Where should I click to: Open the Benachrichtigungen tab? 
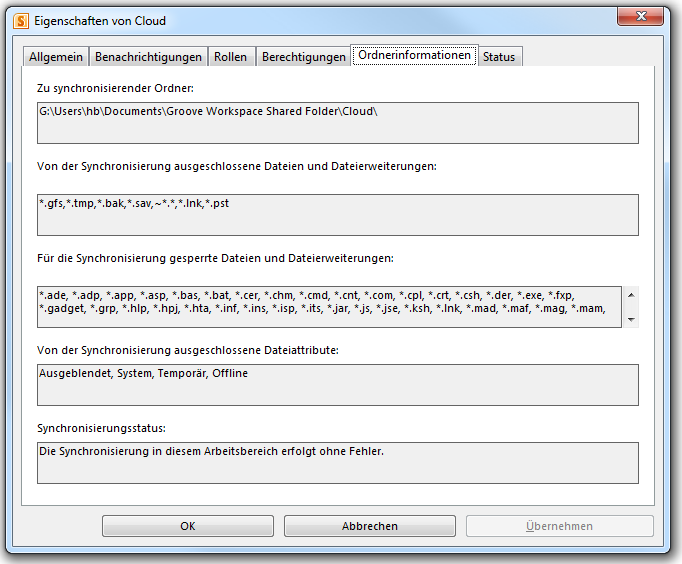click(x=148, y=57)
